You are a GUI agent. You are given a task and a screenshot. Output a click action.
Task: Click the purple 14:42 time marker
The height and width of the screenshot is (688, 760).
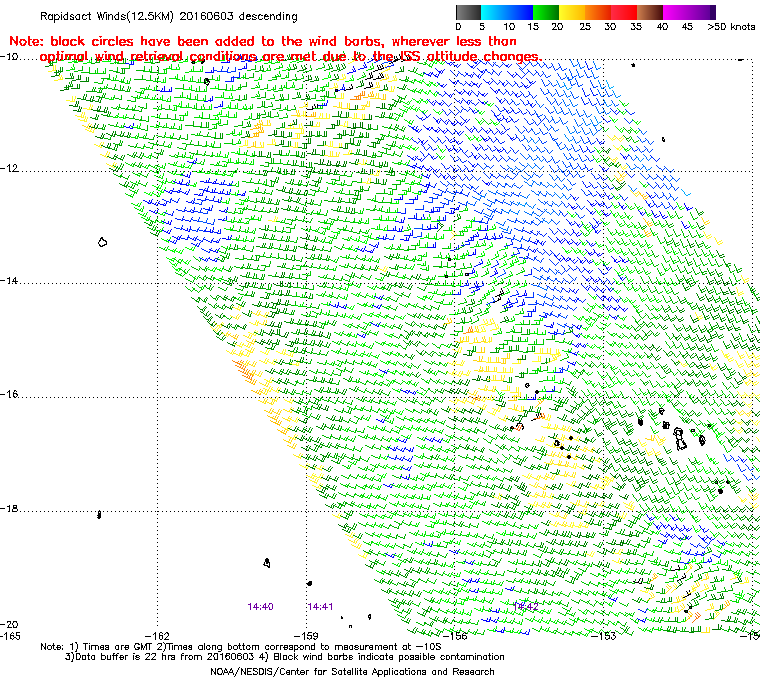pyautogui.click(x=526, y=607)
